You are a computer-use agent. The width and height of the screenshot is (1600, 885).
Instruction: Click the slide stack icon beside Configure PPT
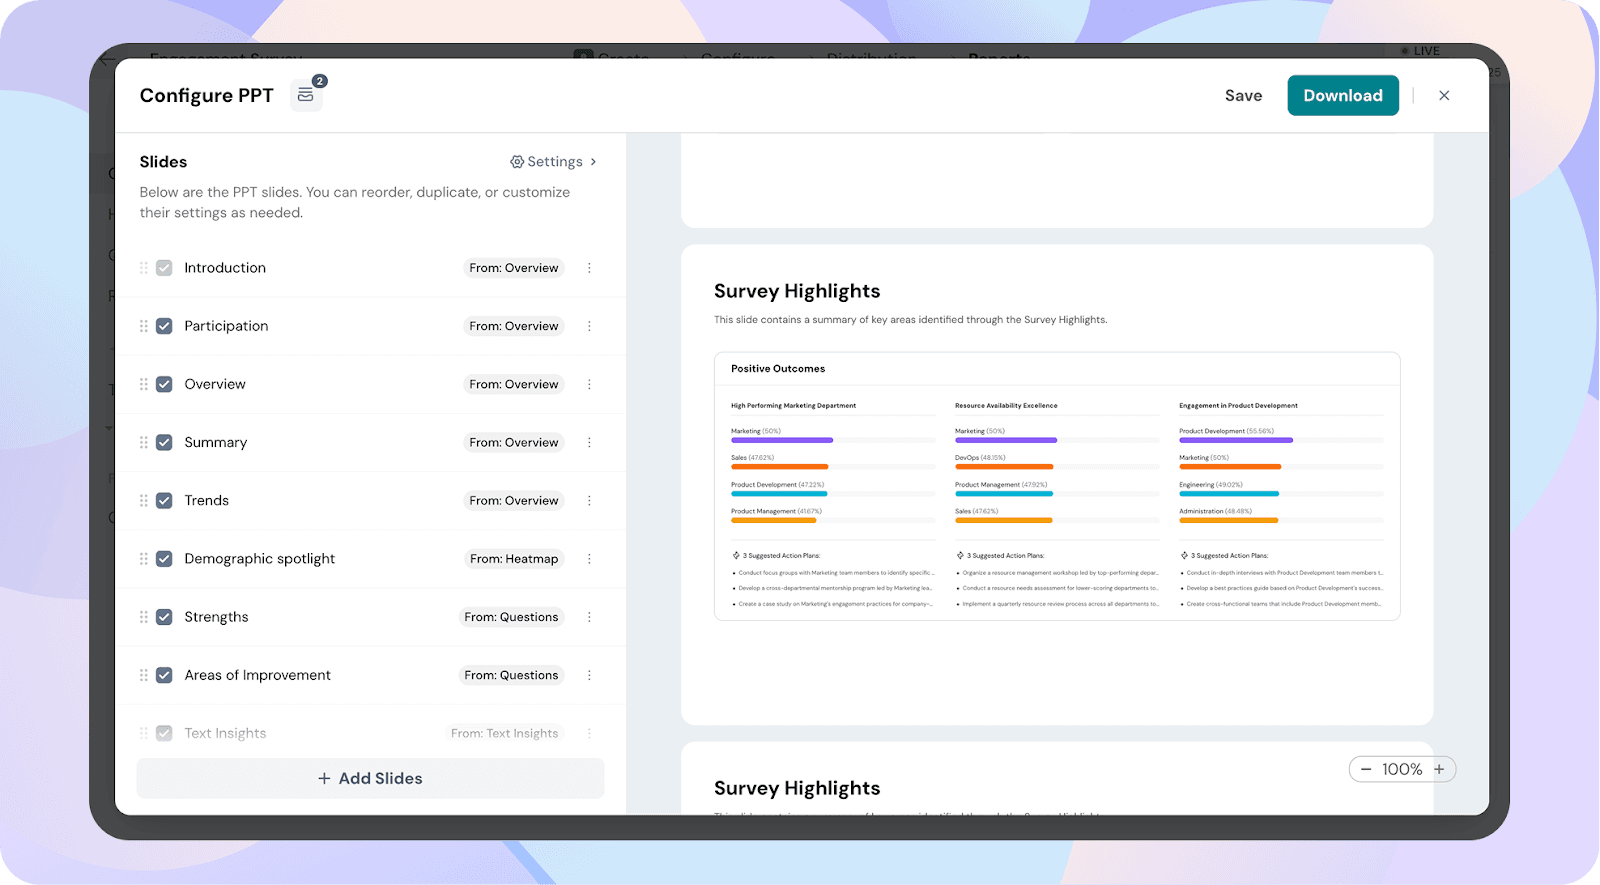(x=306, y=96)
